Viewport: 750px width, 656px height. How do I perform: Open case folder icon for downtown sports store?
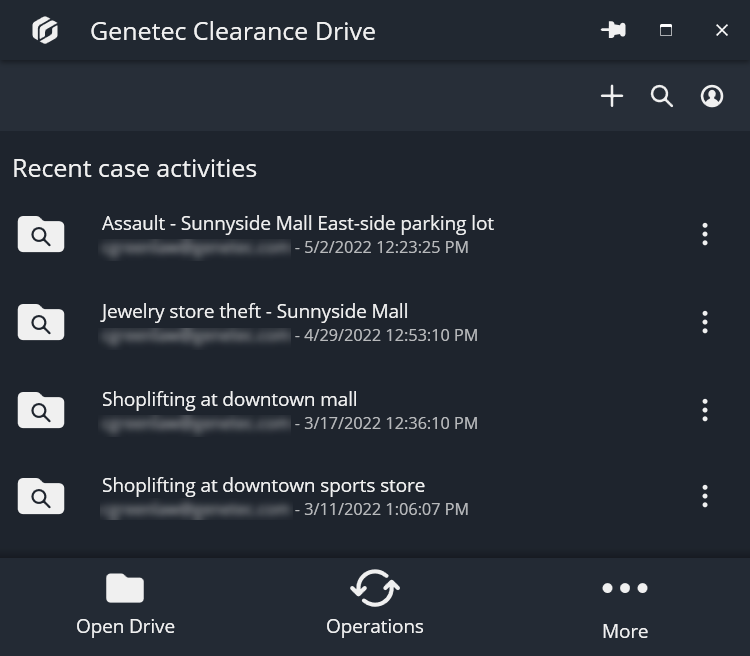point(41,496)
